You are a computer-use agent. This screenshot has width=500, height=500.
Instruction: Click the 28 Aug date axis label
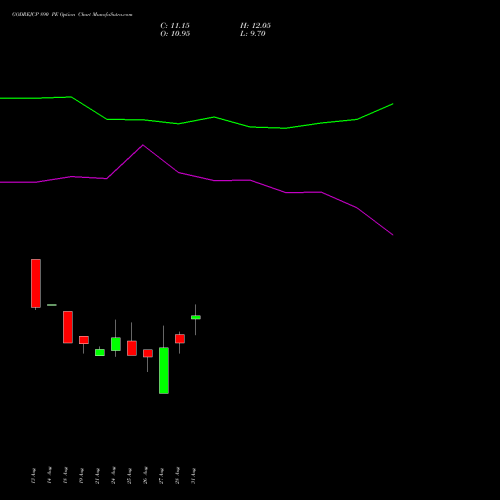point(177,475)
